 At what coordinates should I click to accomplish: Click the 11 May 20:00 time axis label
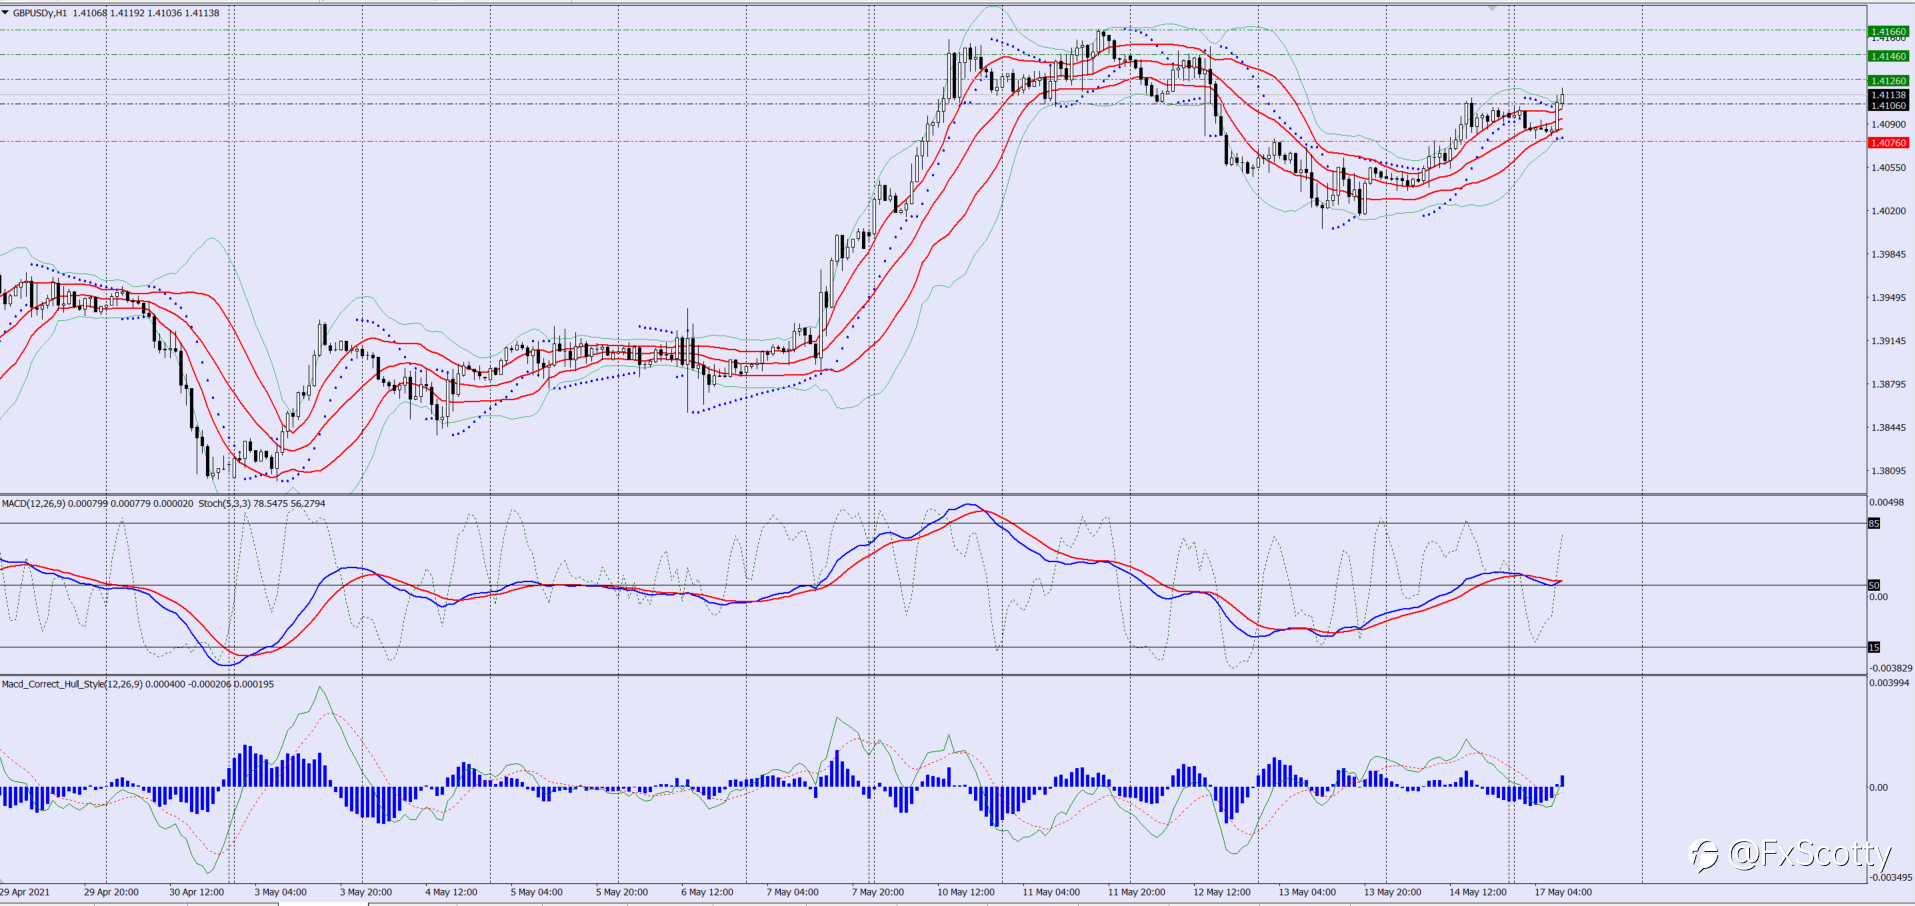(x=1137, y=892)
